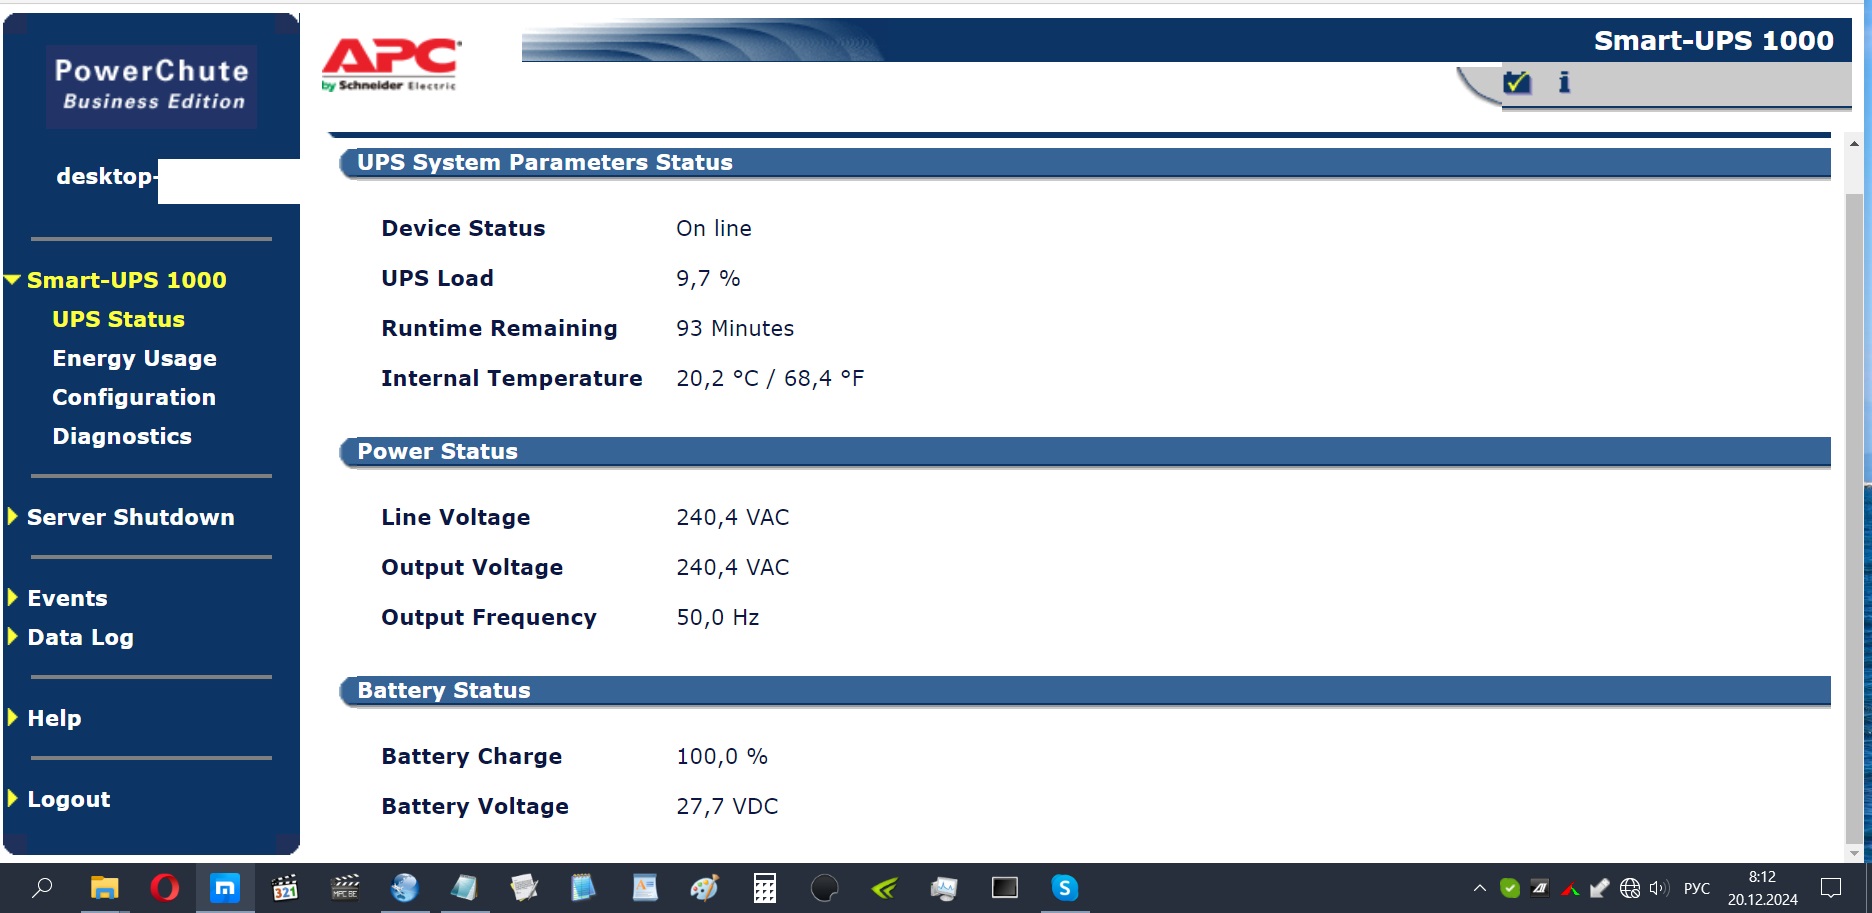Image resolution: width=1872 pixels, height=913 pixels.
Task: Click the PowerChute Business Edition logo
Action: 152,86
